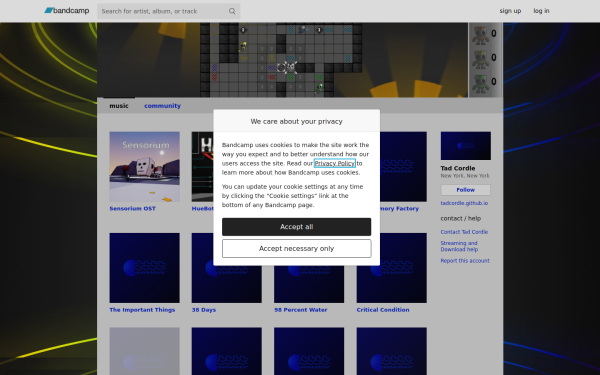
Task: Open the log in link
Action: pyautogui.click(x=541, y=11)
